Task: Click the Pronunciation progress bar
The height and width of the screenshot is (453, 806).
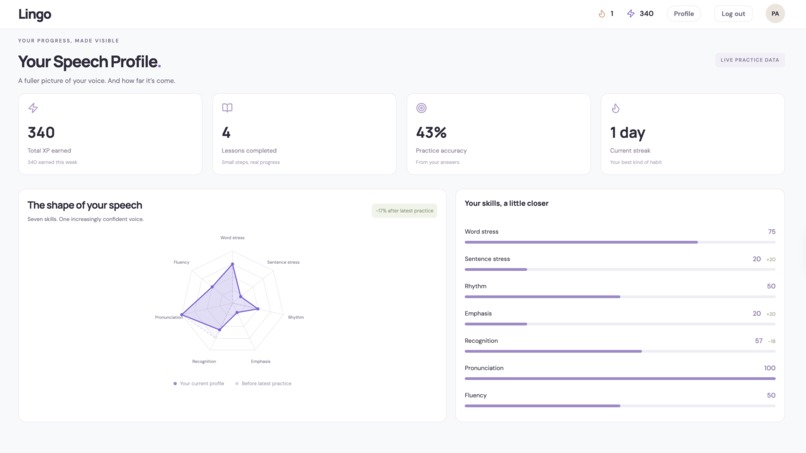Action: 620,378
